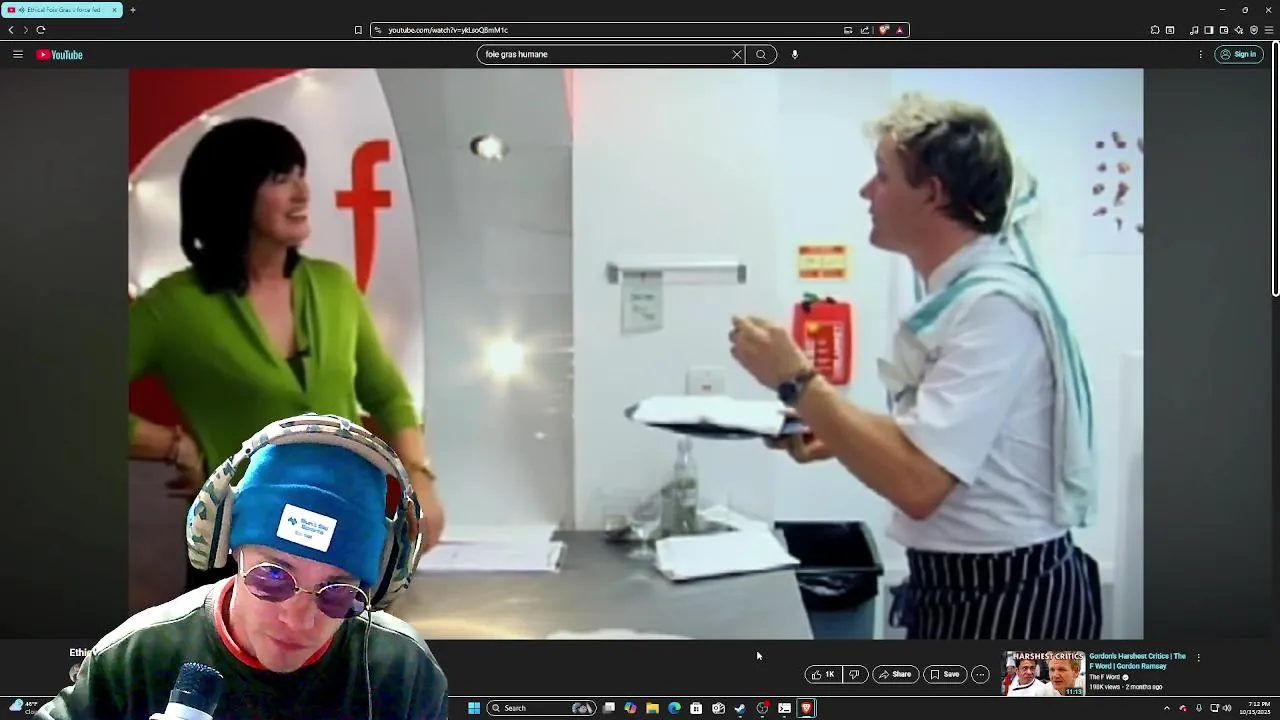Share the page link from the address bar
The width and height of the screenshot is (1280, 720).
(x=865, y=30)
